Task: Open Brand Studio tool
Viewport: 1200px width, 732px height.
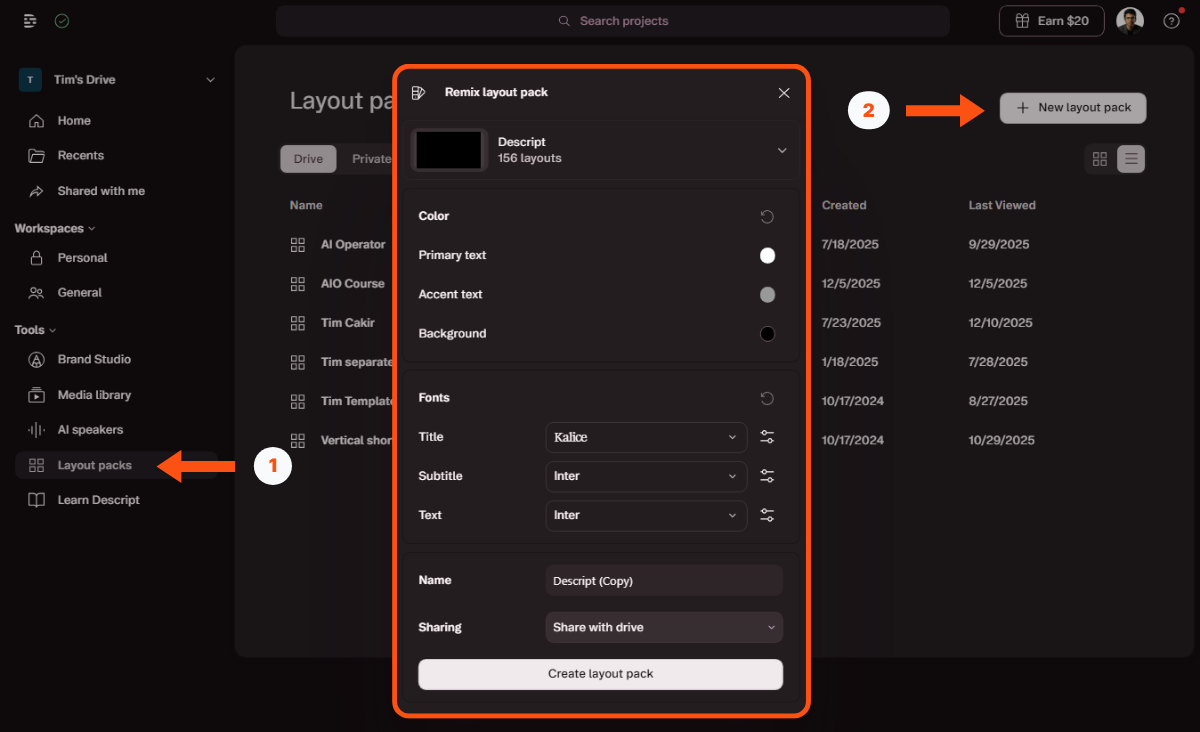Action: 94,360
